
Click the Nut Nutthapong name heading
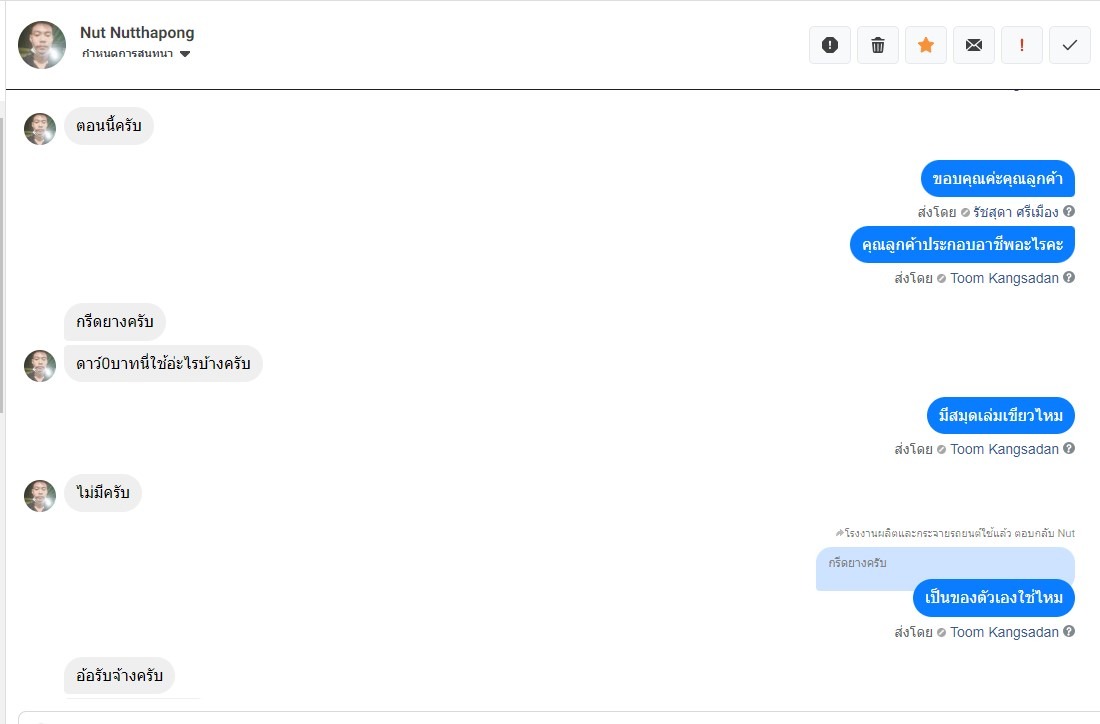(137, 33)
